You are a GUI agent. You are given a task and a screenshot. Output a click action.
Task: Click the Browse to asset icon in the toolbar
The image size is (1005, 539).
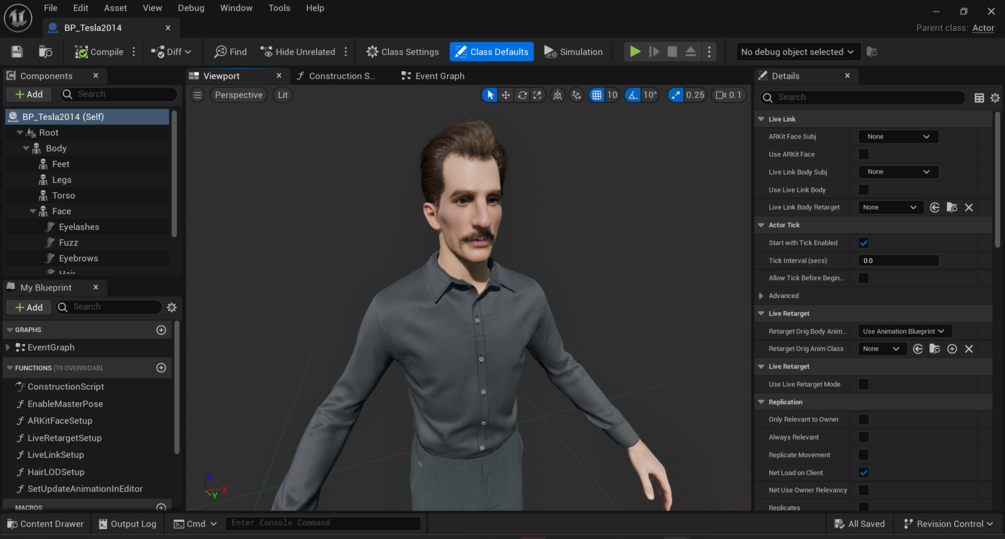pyautogui.click(x=45, y=52)
